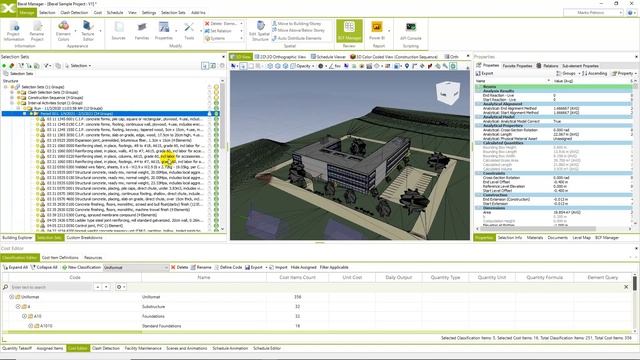Switch to 3D Color Coded View tab

[393, 57]
